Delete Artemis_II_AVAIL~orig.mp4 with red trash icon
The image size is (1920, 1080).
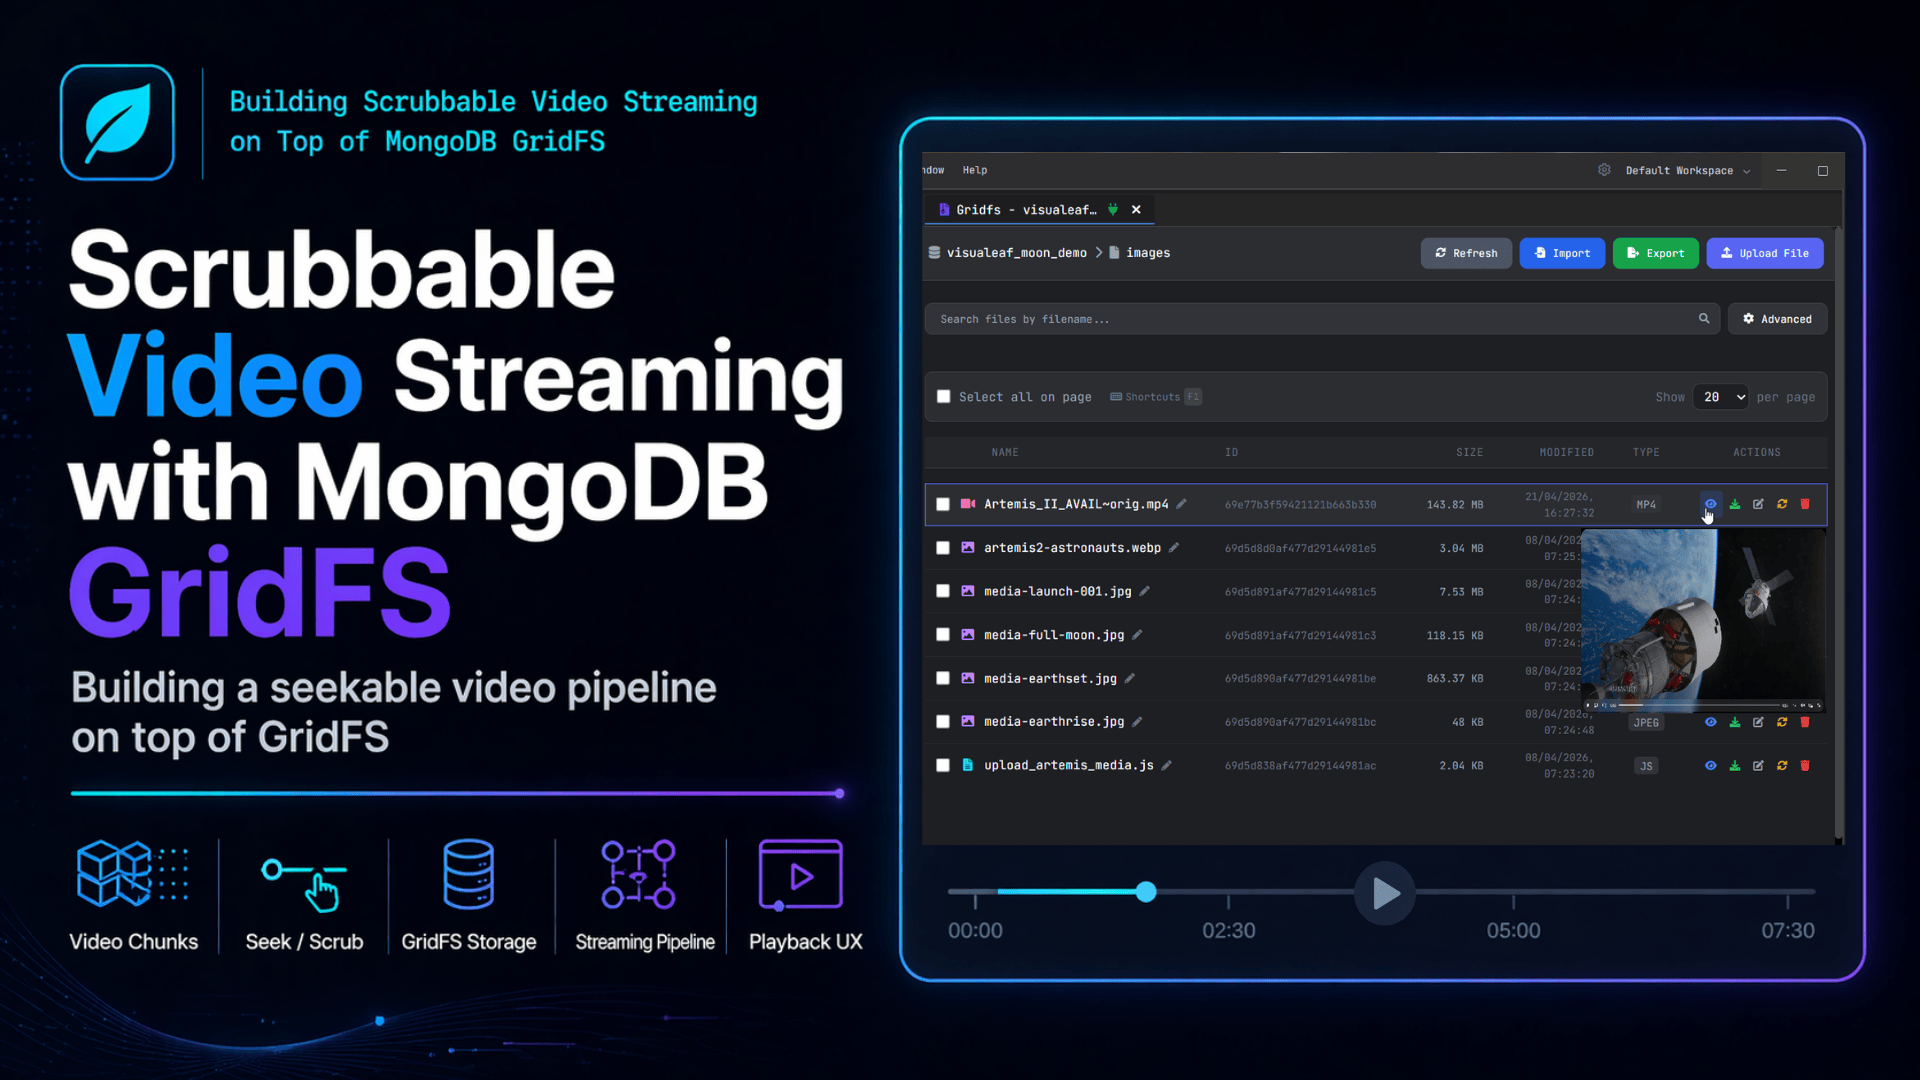[x=1805, y=504]
